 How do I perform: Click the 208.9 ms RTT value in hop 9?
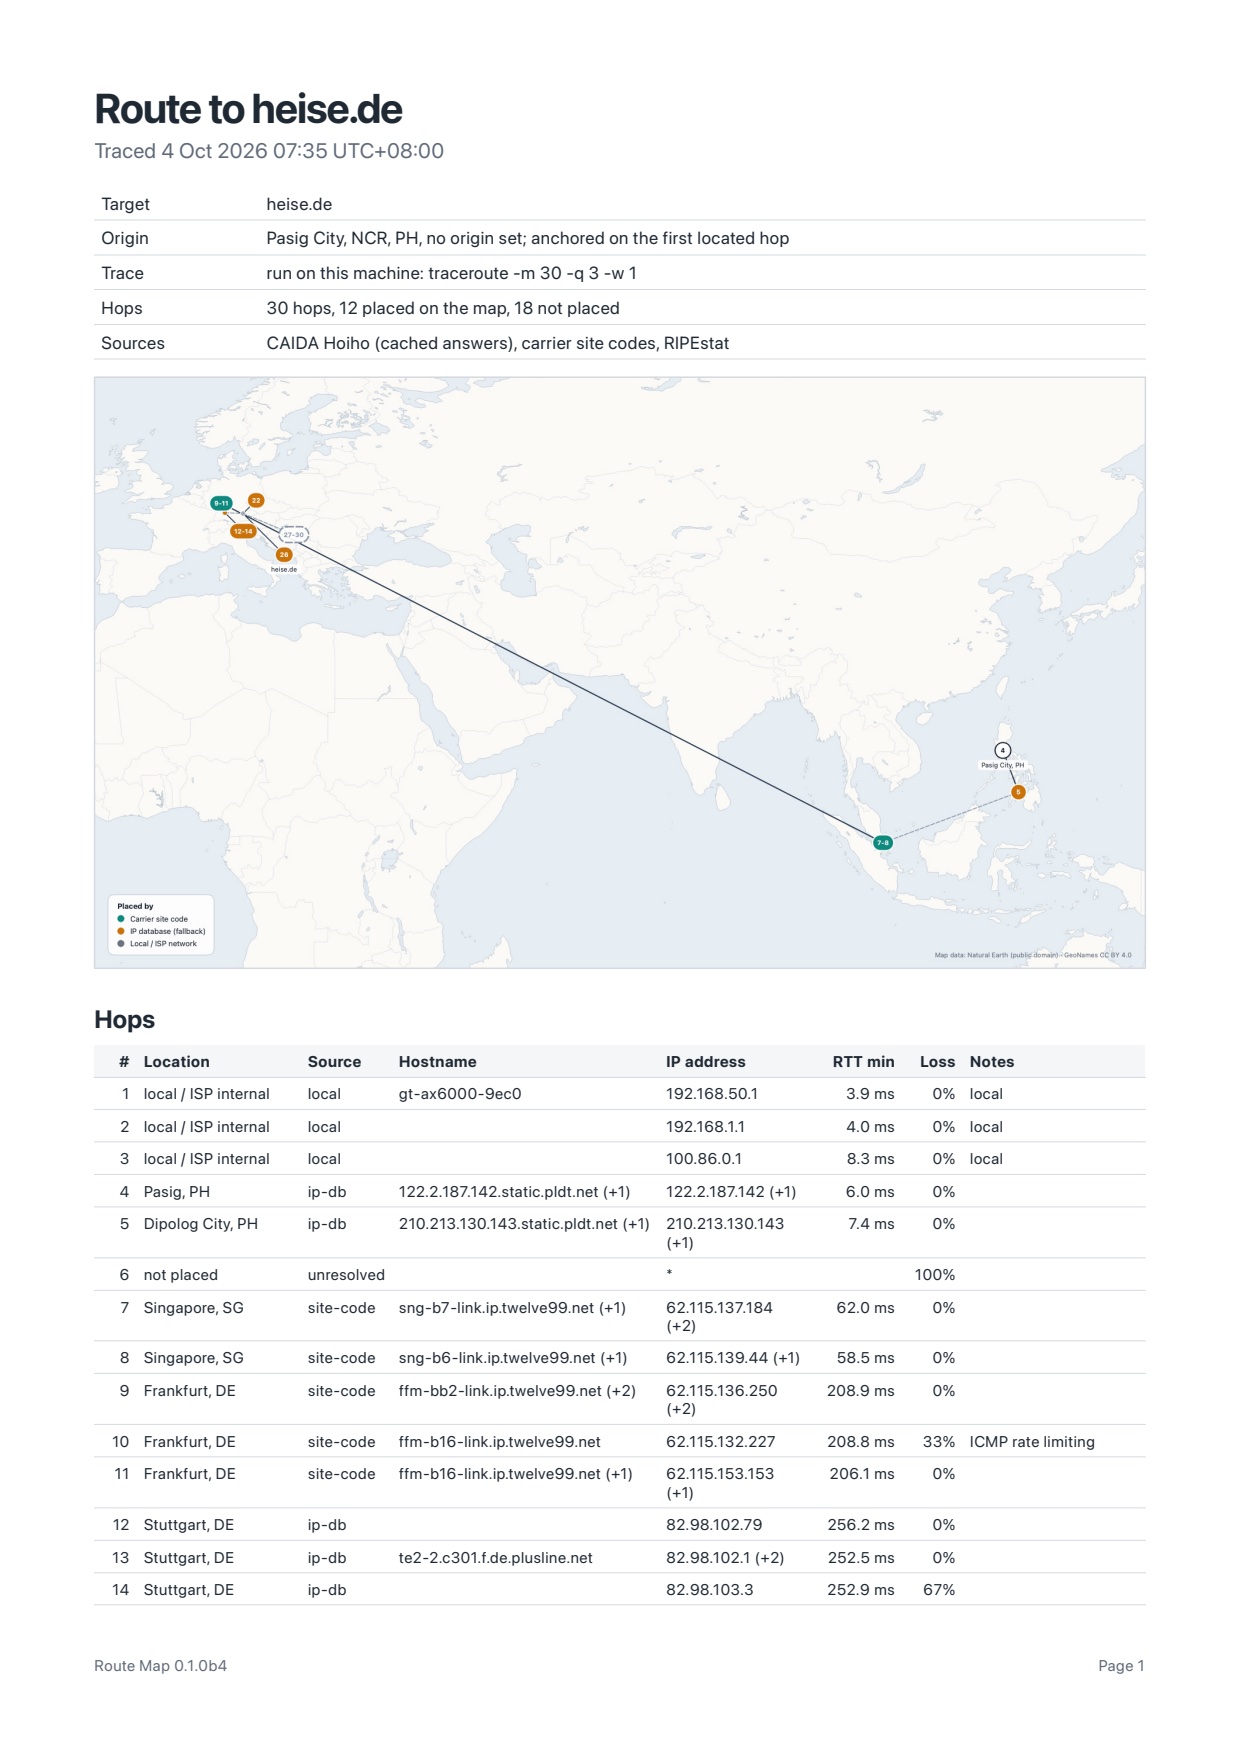[861, 1391]
